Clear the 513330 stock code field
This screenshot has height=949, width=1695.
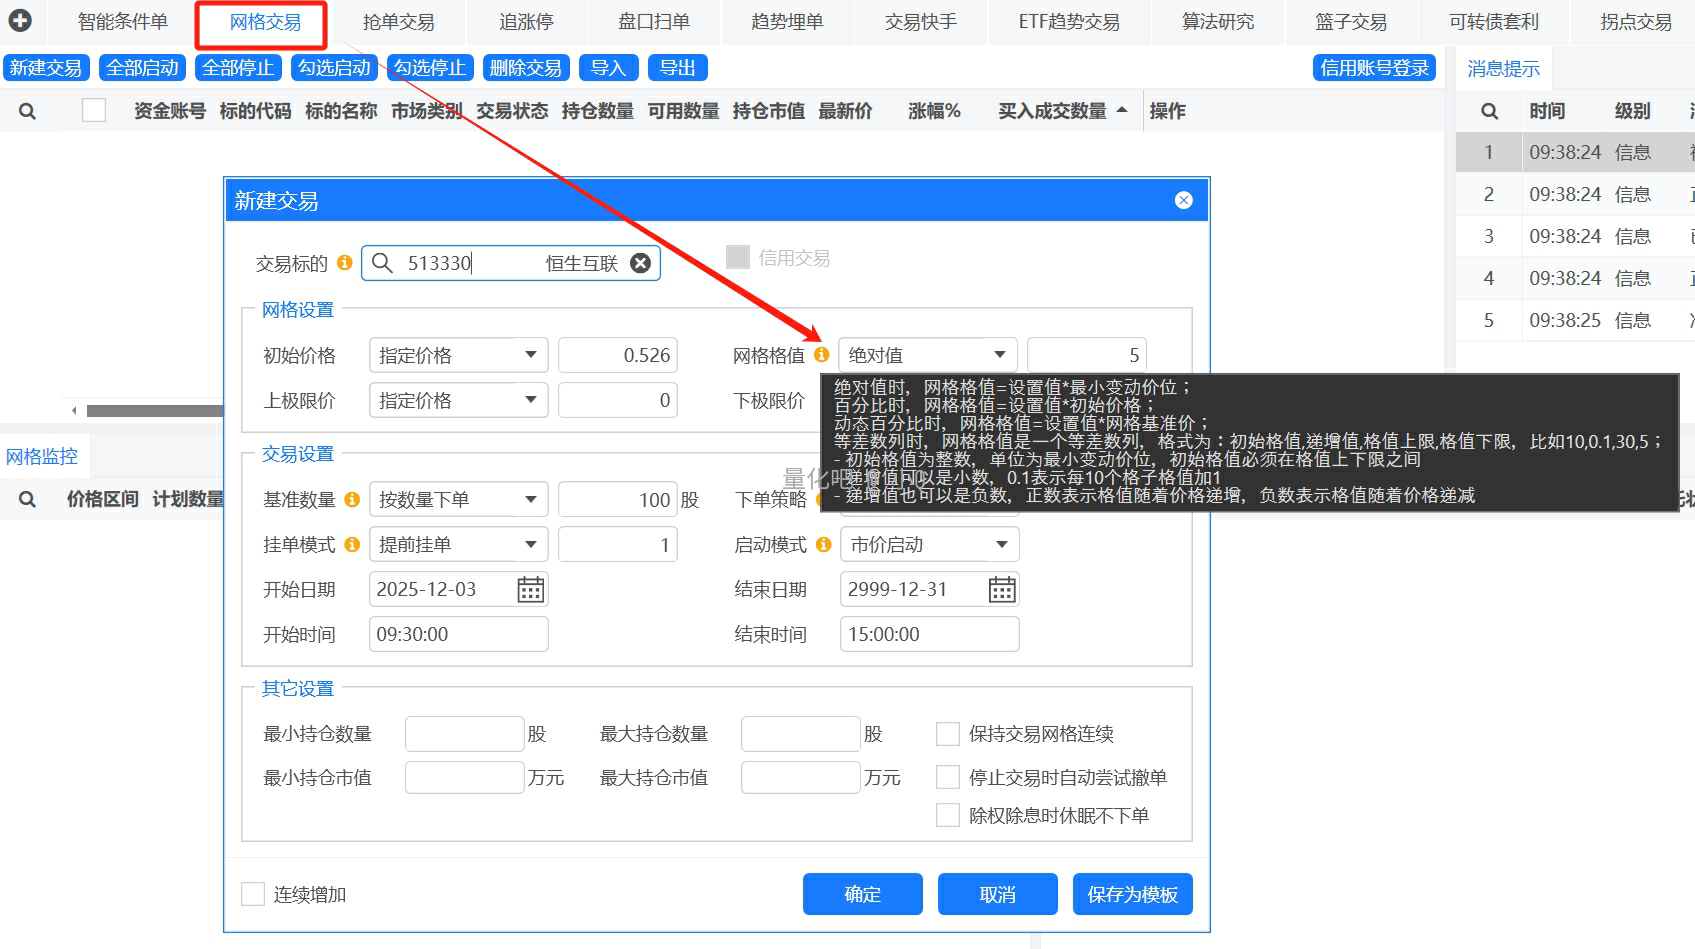(x=640, y=263)
